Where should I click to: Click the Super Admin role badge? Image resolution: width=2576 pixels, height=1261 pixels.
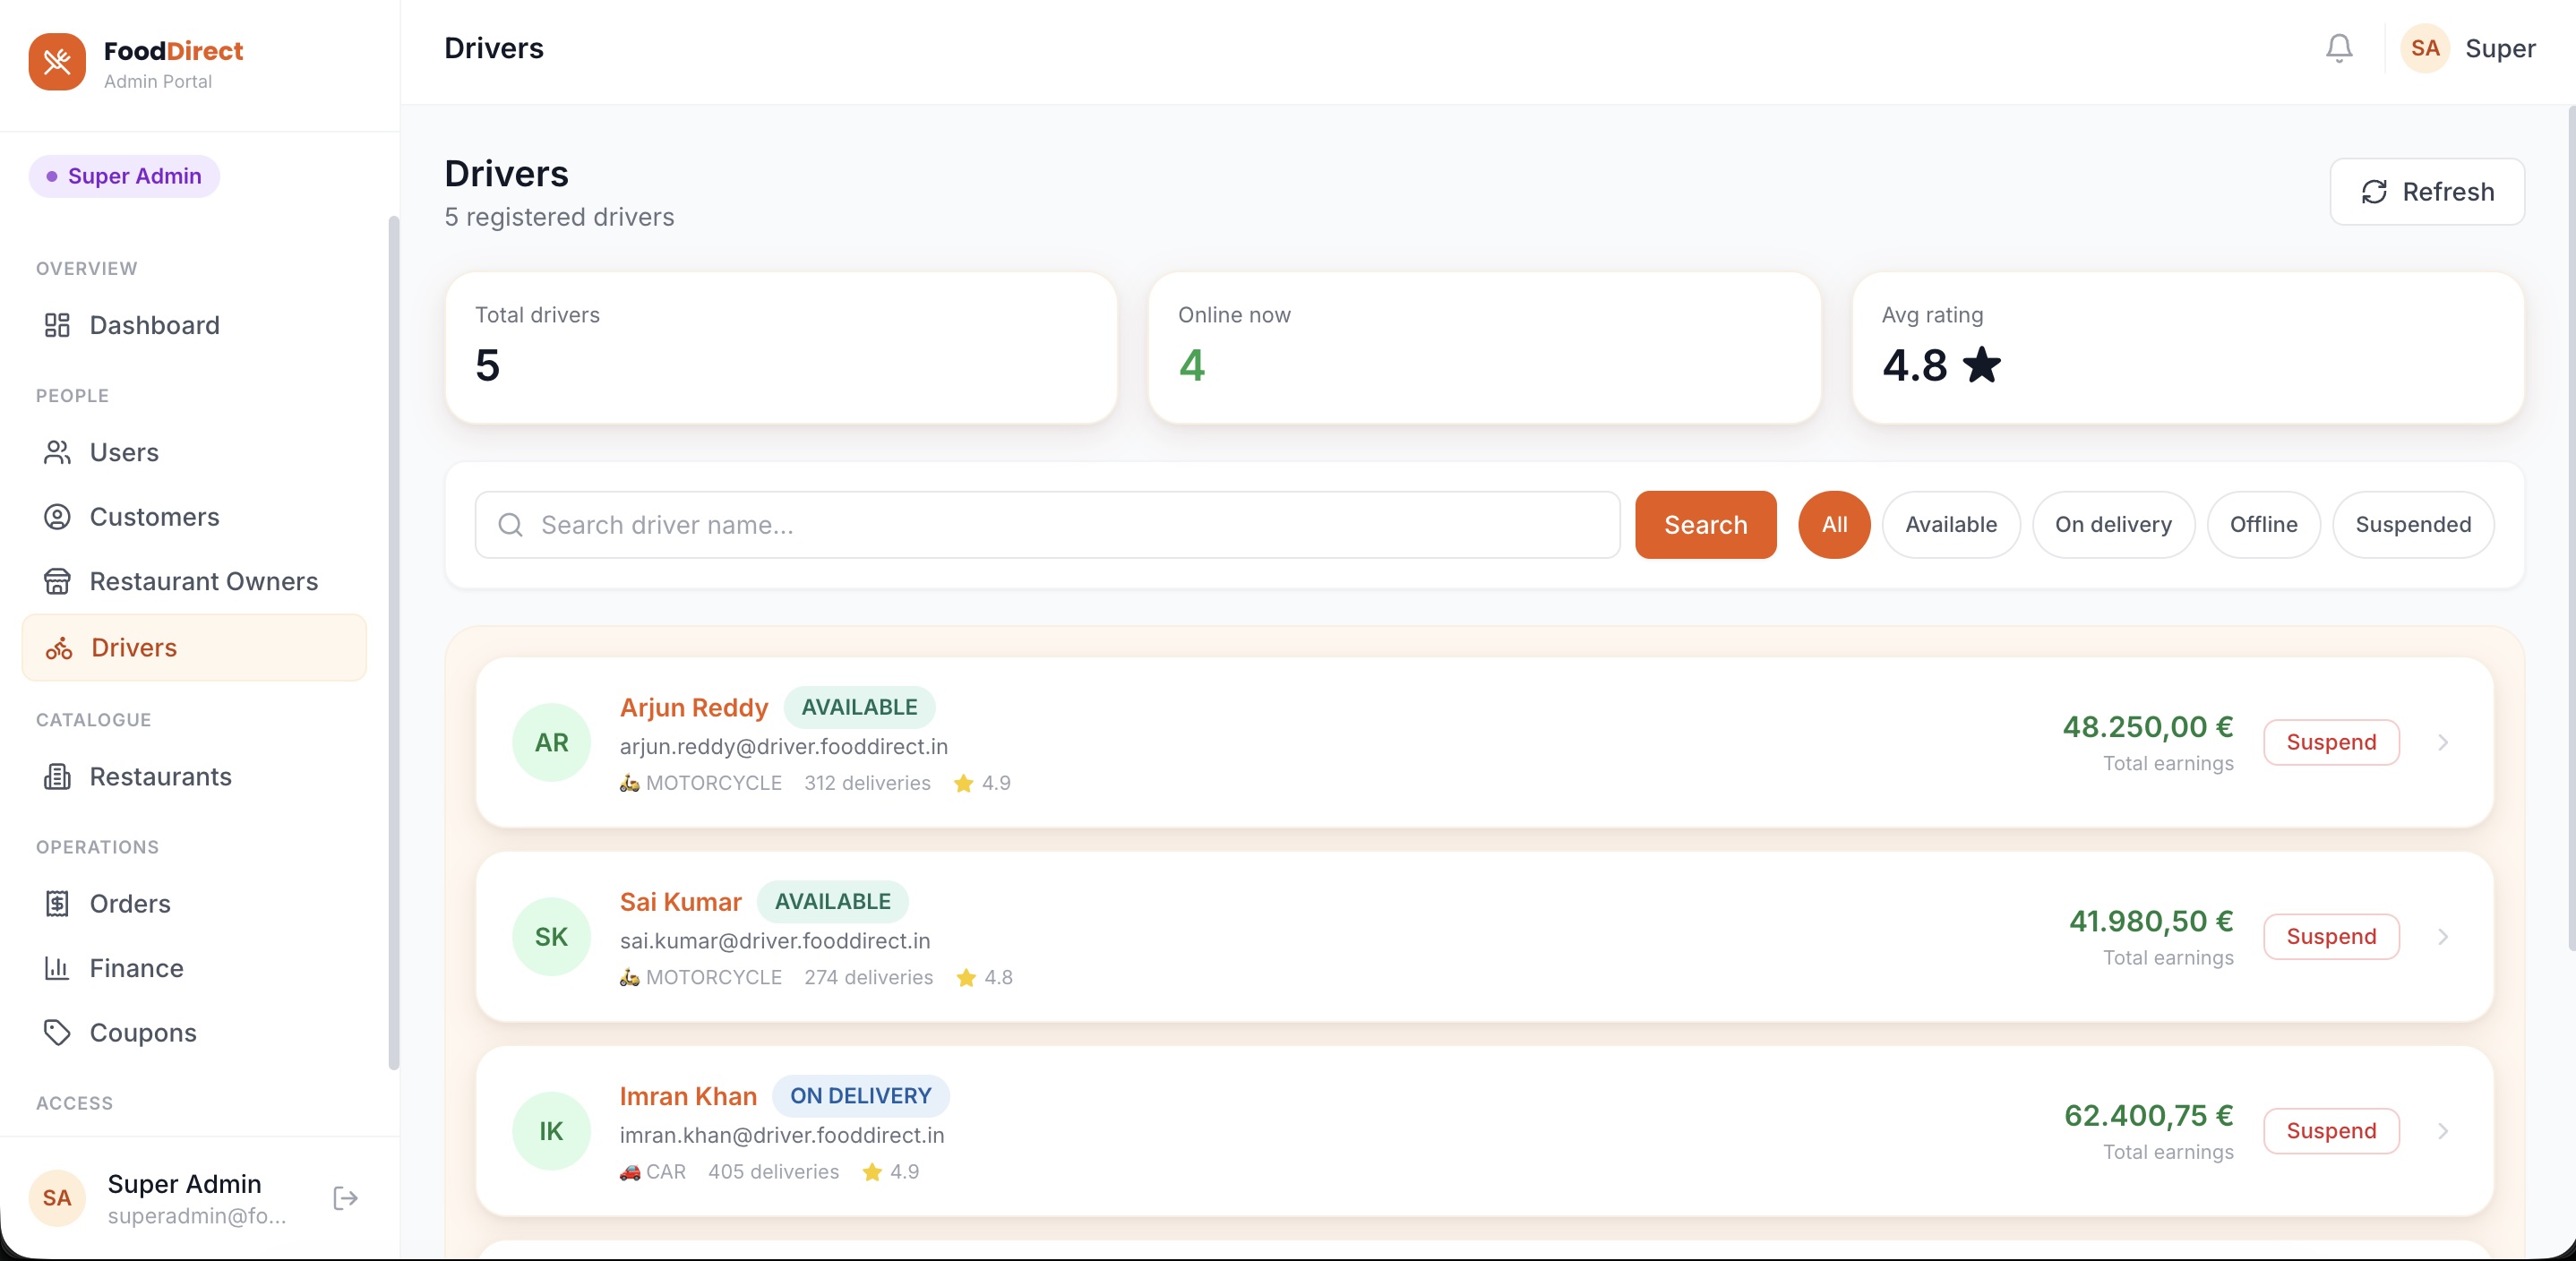124,176
